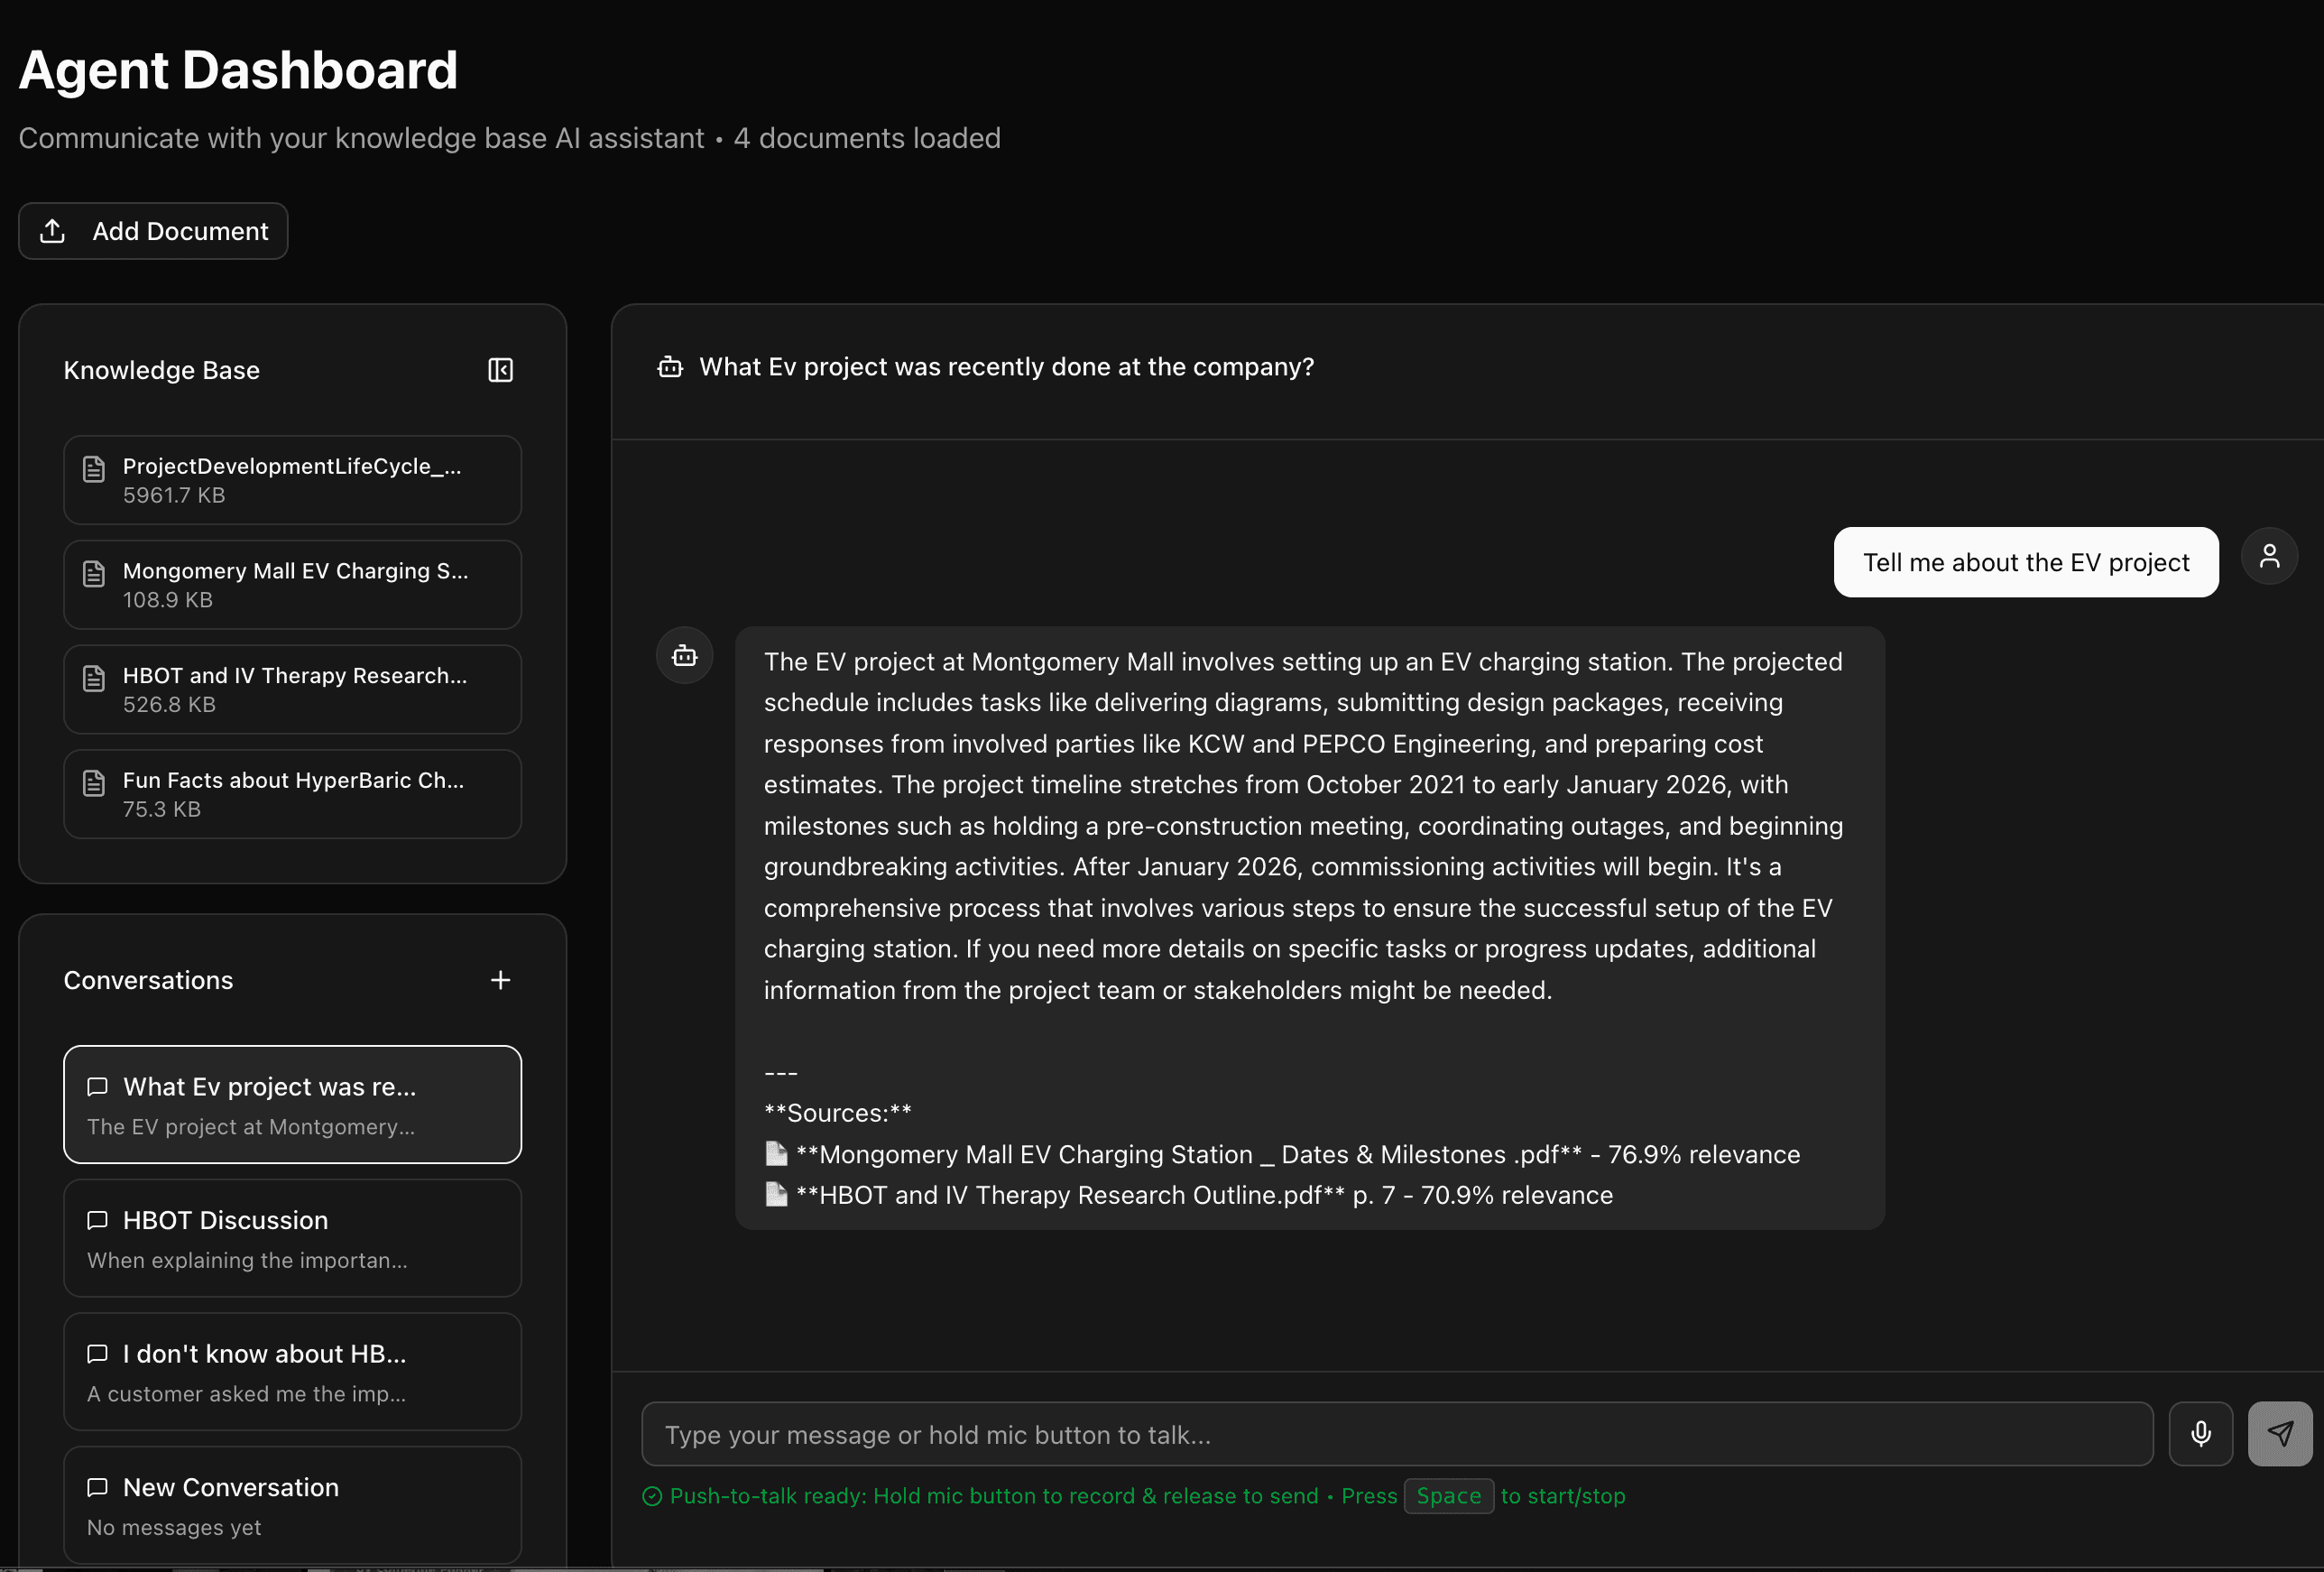2324x1572 pixels.
Task: Click the Add Document button
Action: click(x=154, y=232)
